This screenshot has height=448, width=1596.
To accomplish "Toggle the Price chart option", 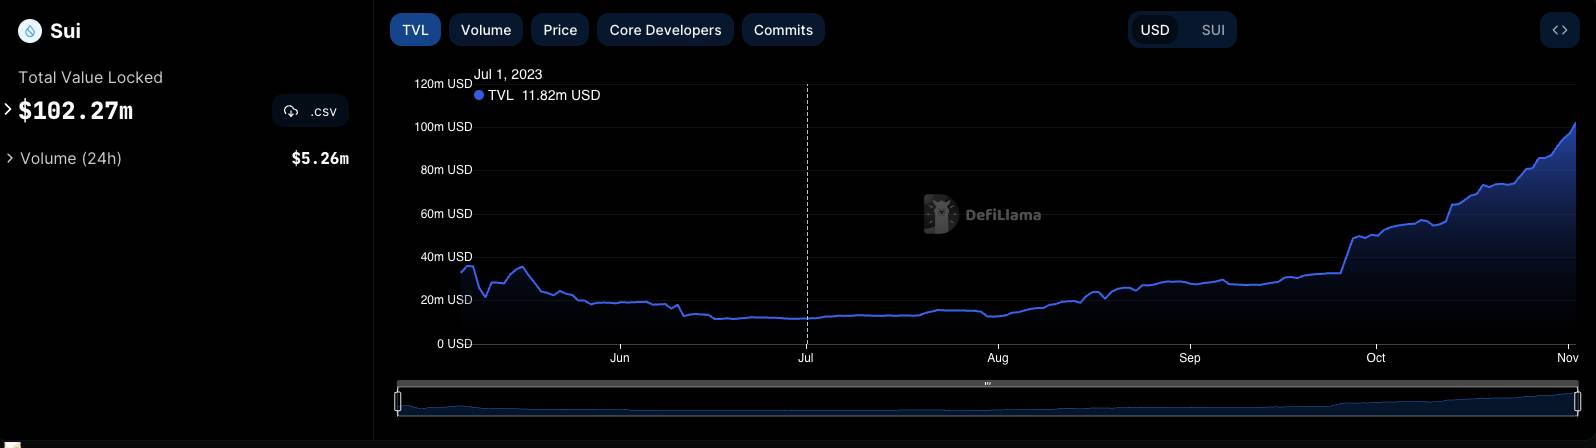I will [x=560, y=30].
